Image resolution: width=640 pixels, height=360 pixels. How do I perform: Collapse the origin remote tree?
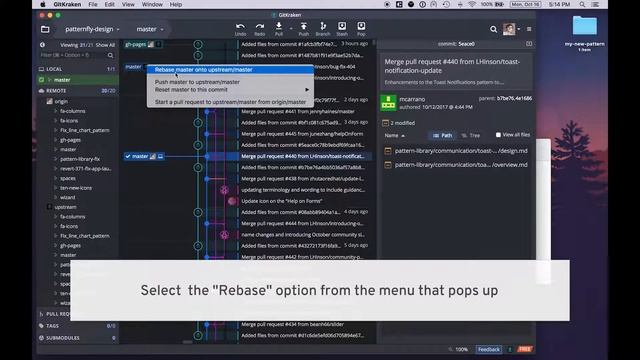(x=61, y=101)
